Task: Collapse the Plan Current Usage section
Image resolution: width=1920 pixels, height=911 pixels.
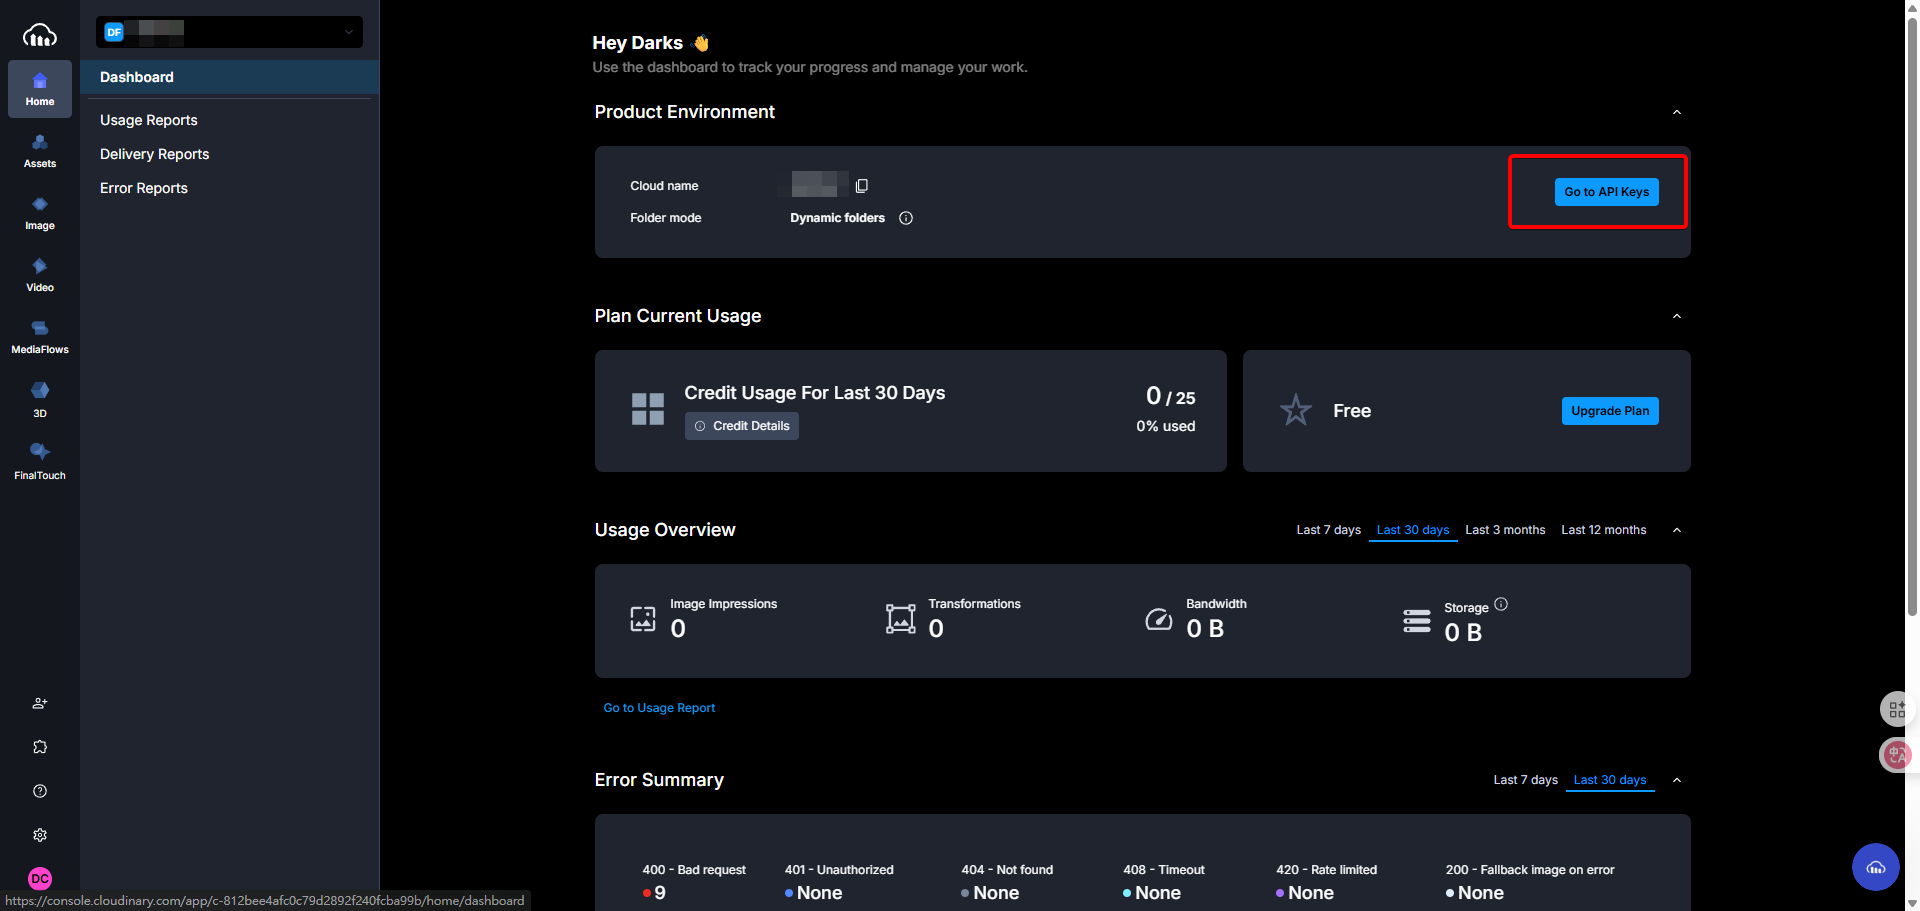Action: tap(1677, 316)
